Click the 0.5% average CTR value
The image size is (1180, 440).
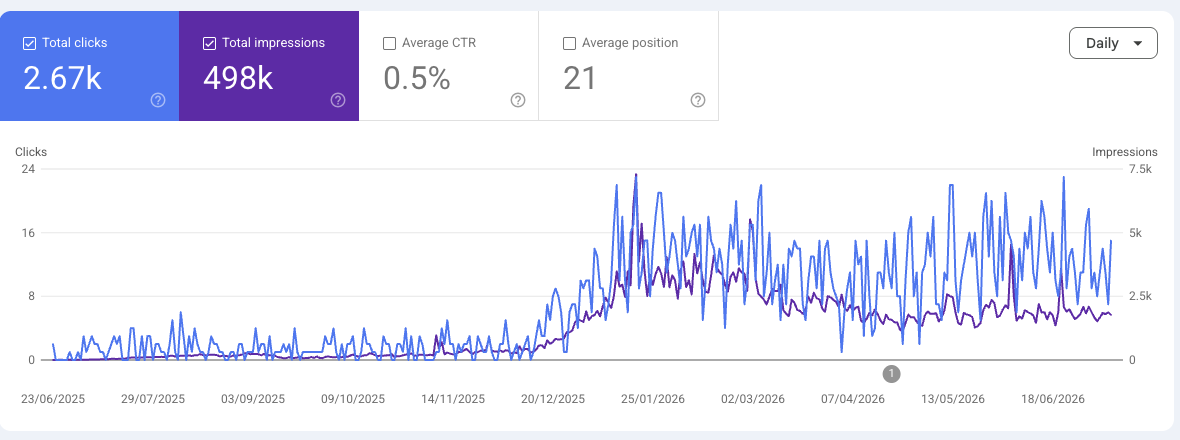tap(417, 77)
